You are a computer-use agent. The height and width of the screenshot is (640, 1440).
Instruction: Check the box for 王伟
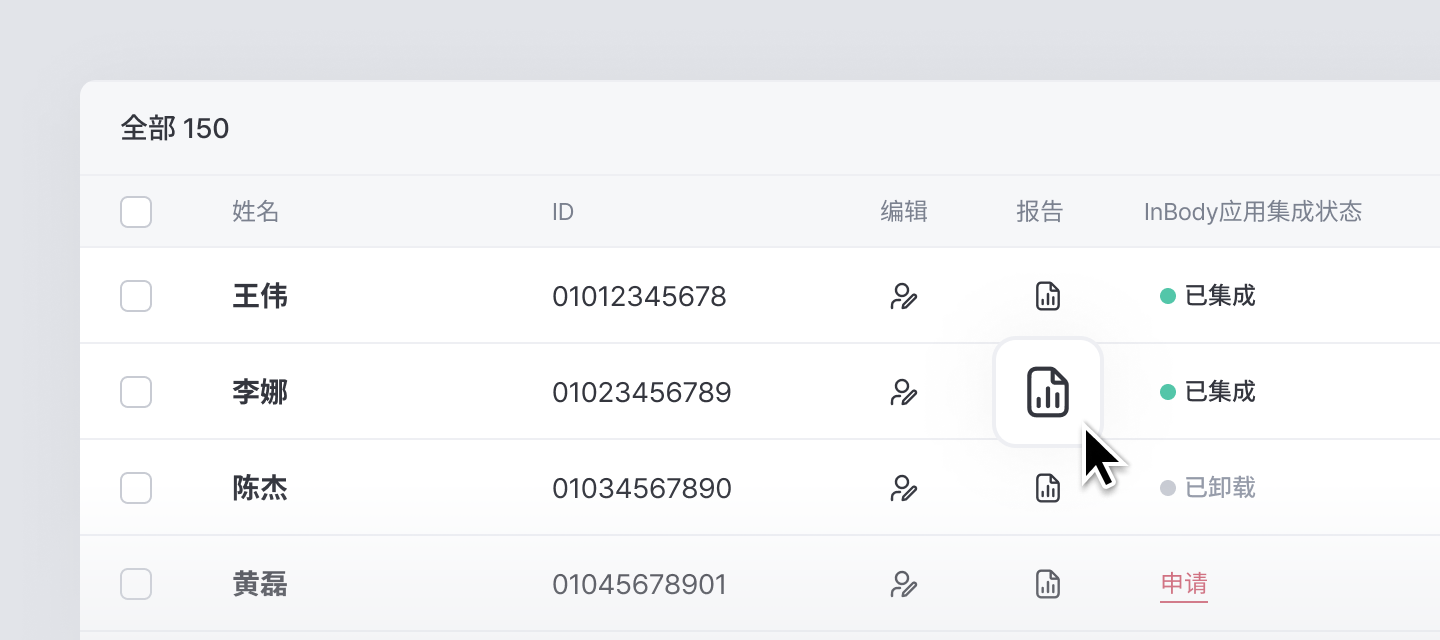click(136, 296)
